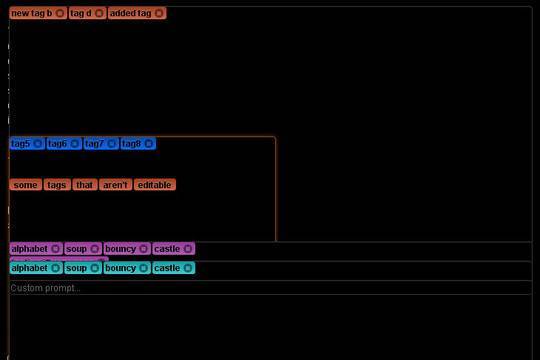The width and height of the screenshot is (540, 360).
Task: Remove the blue tag5 tag
Action: click(38, 144)
